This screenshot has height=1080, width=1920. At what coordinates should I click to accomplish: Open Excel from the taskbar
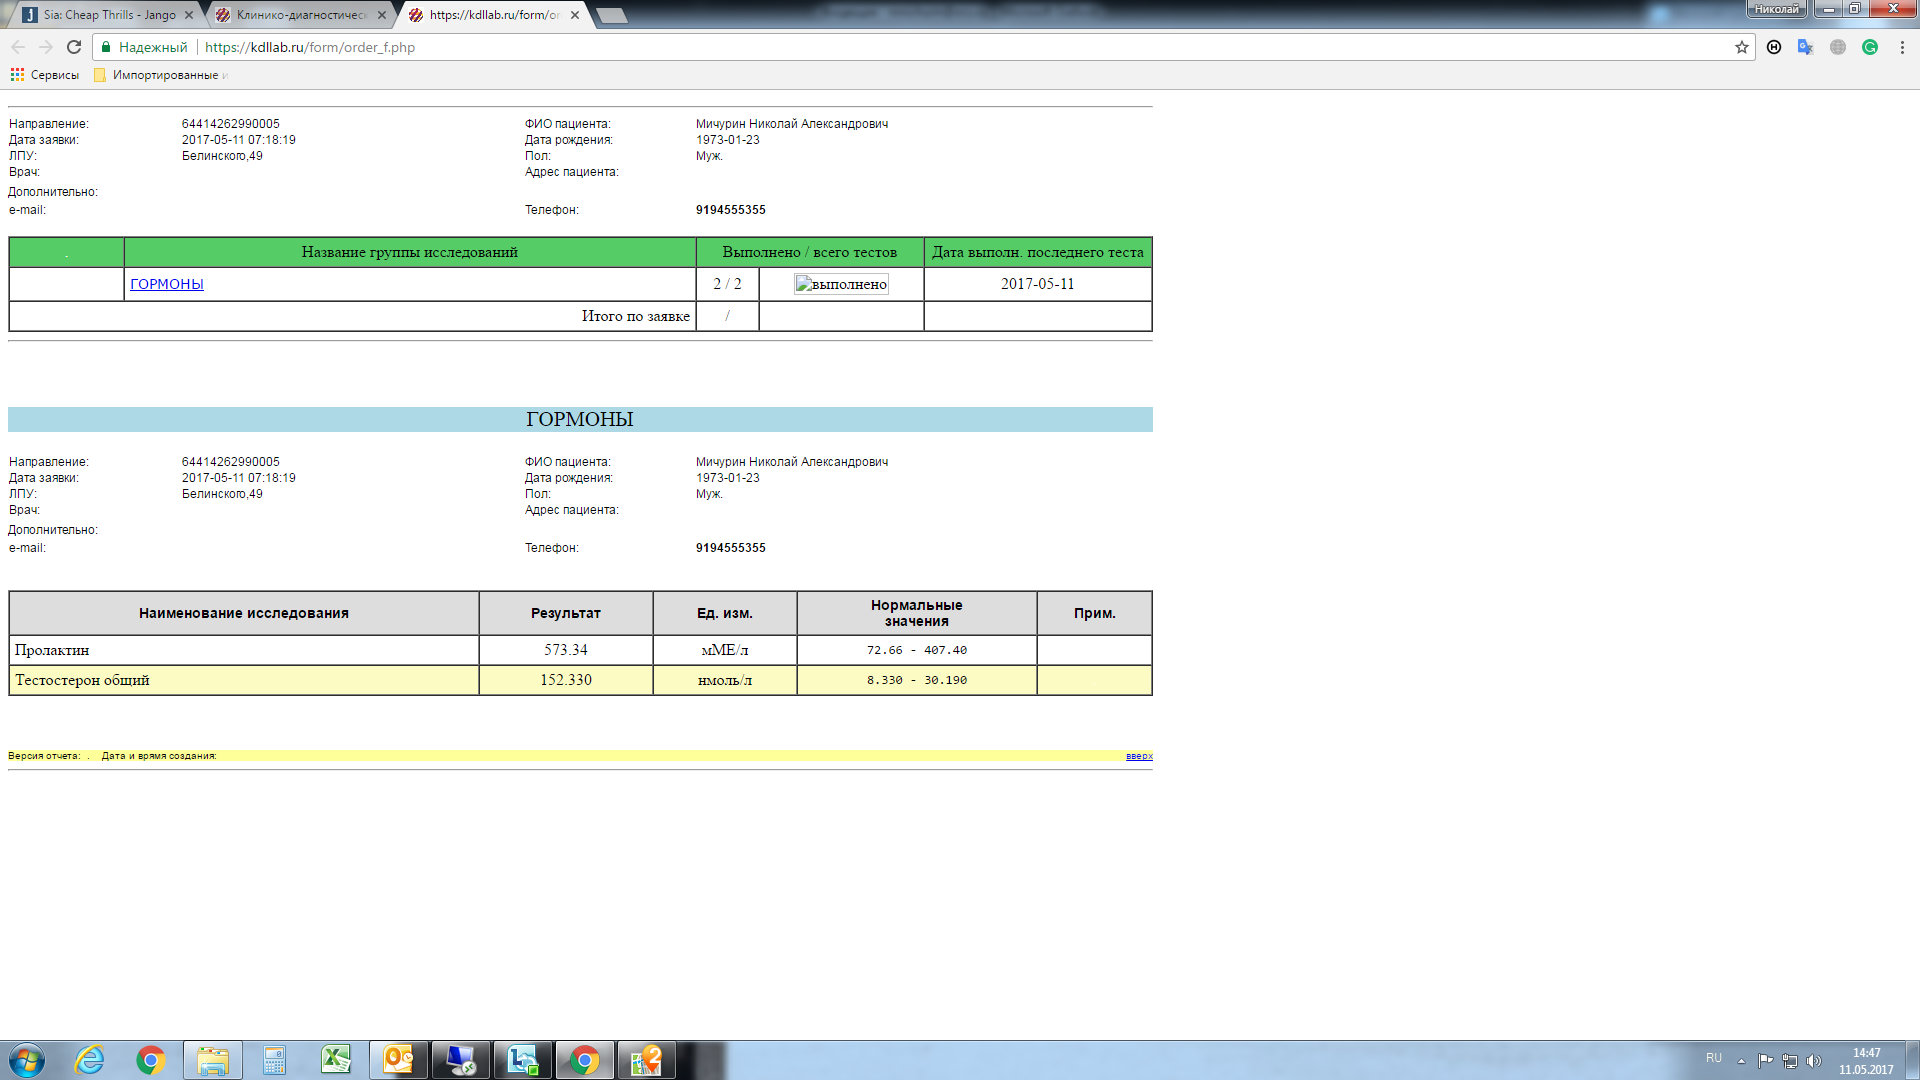[x=336, y=1060]
